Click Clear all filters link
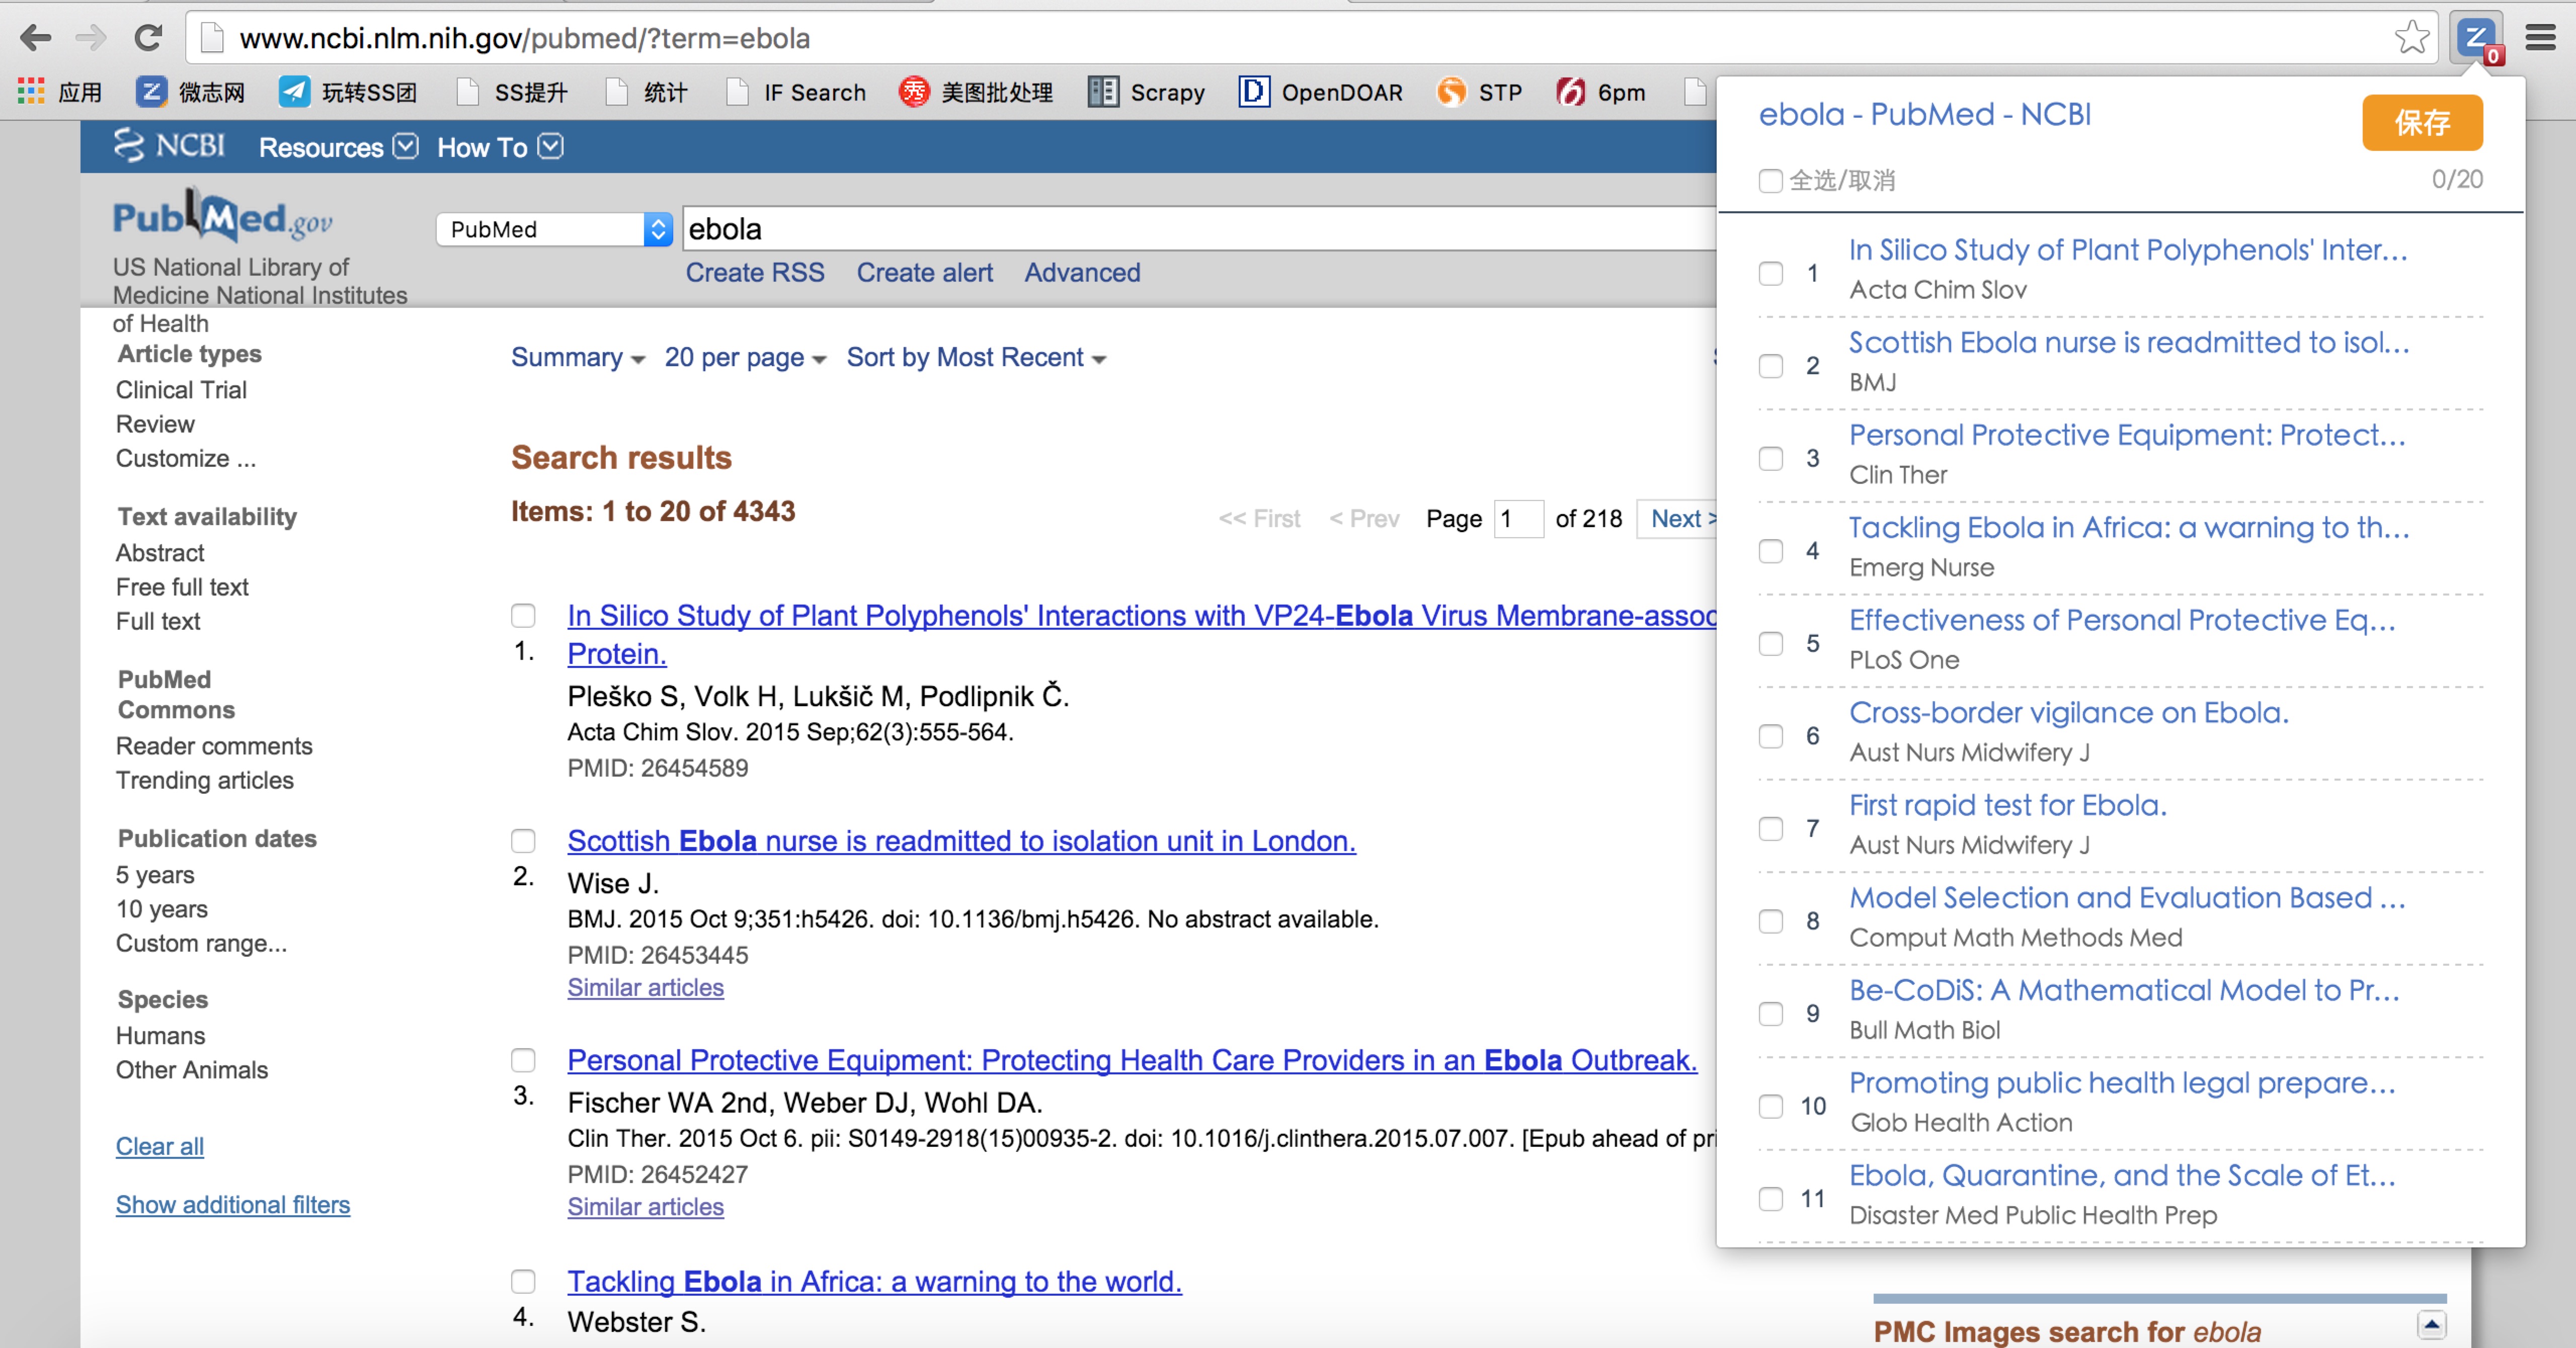 tap(160, 1146)
